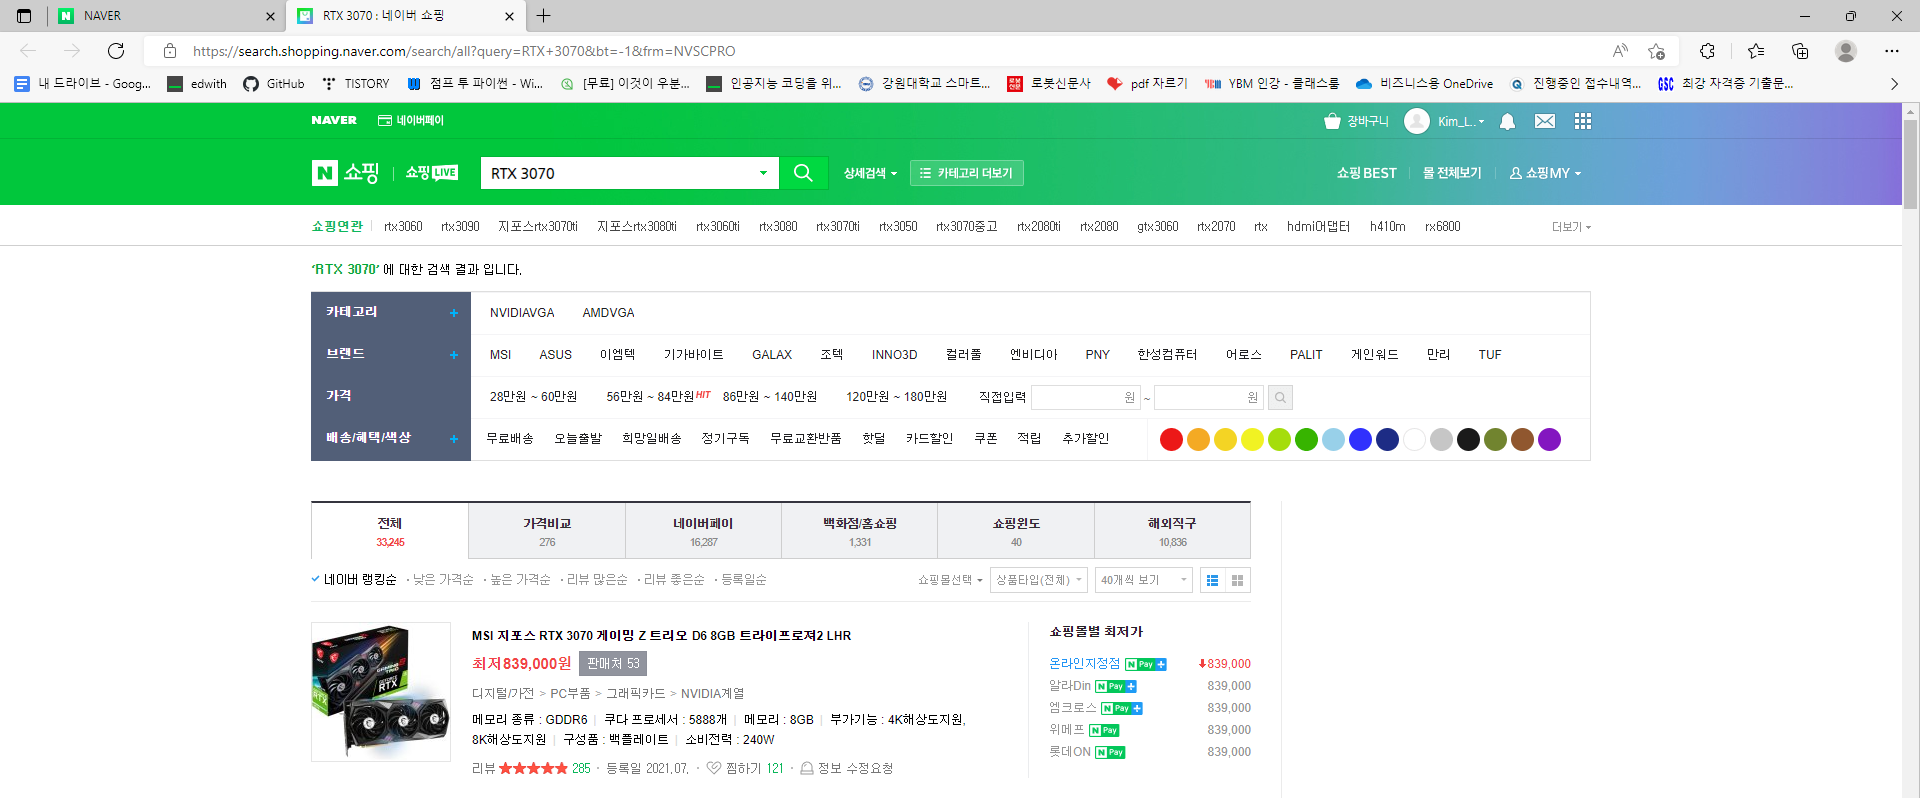Open the 쇼핑몰선택 dropdown
This screenshot has width=1920, height=798.
click(950, 580)
